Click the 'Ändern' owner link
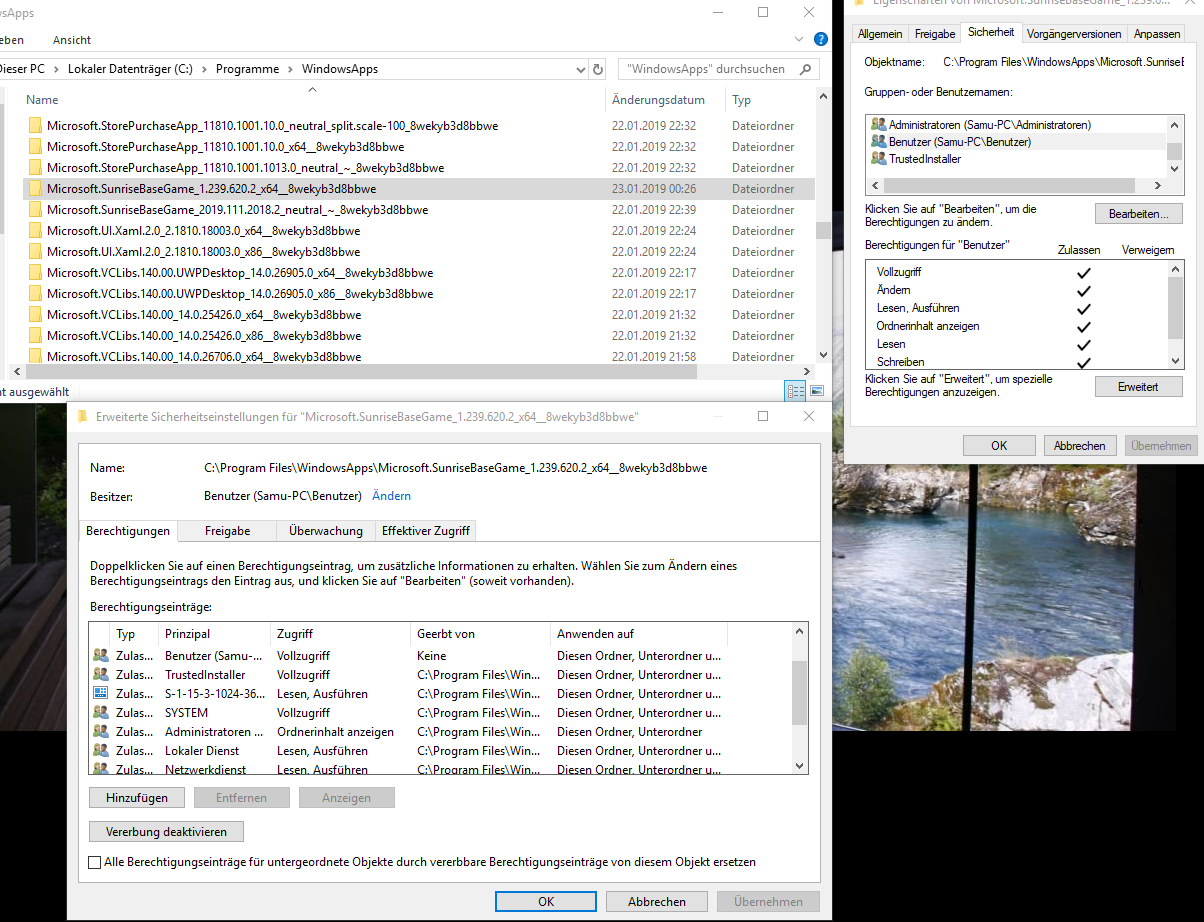1204x922 pixels. [x=391, y=496]
